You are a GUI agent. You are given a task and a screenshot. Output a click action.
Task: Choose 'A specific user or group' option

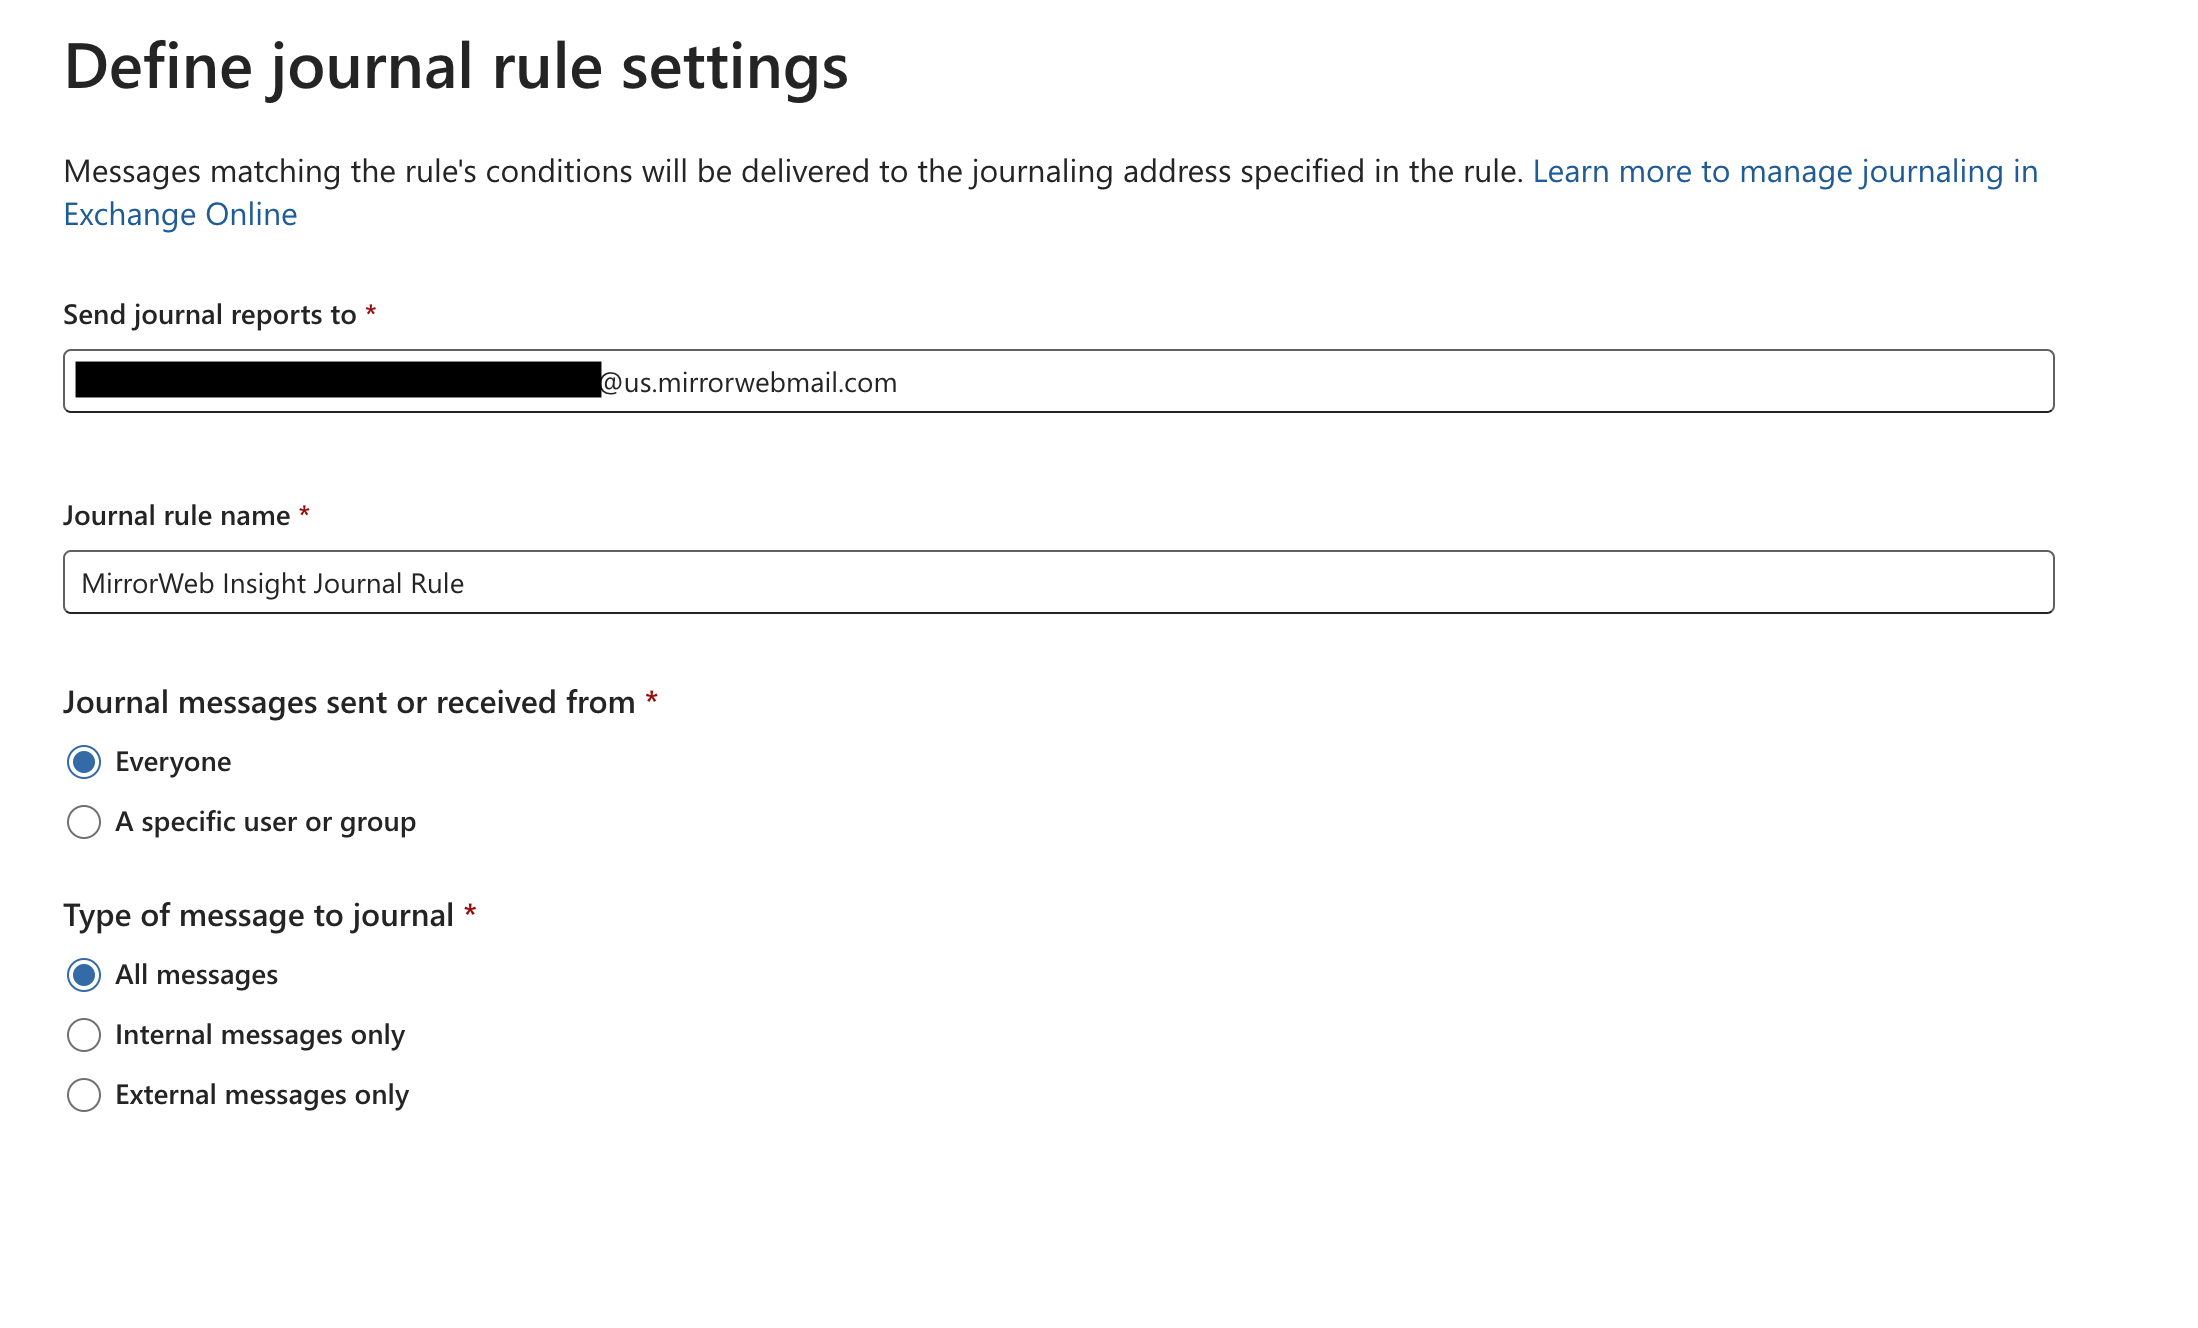(x=84, y=822)
